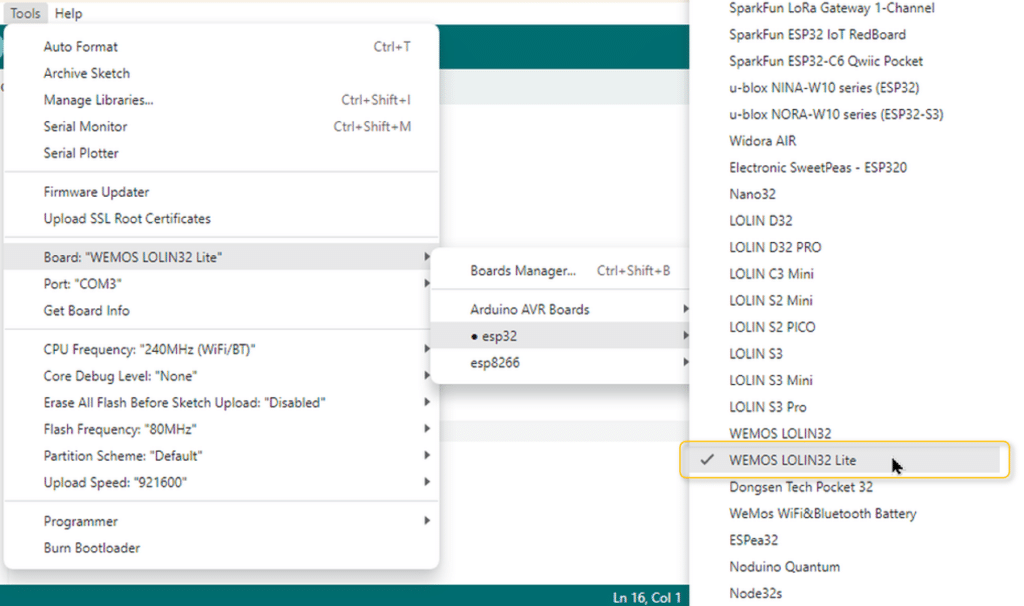Expand the CPU Frequency submenu
This screenshot has height=606, width=1024.
(221, 349)
